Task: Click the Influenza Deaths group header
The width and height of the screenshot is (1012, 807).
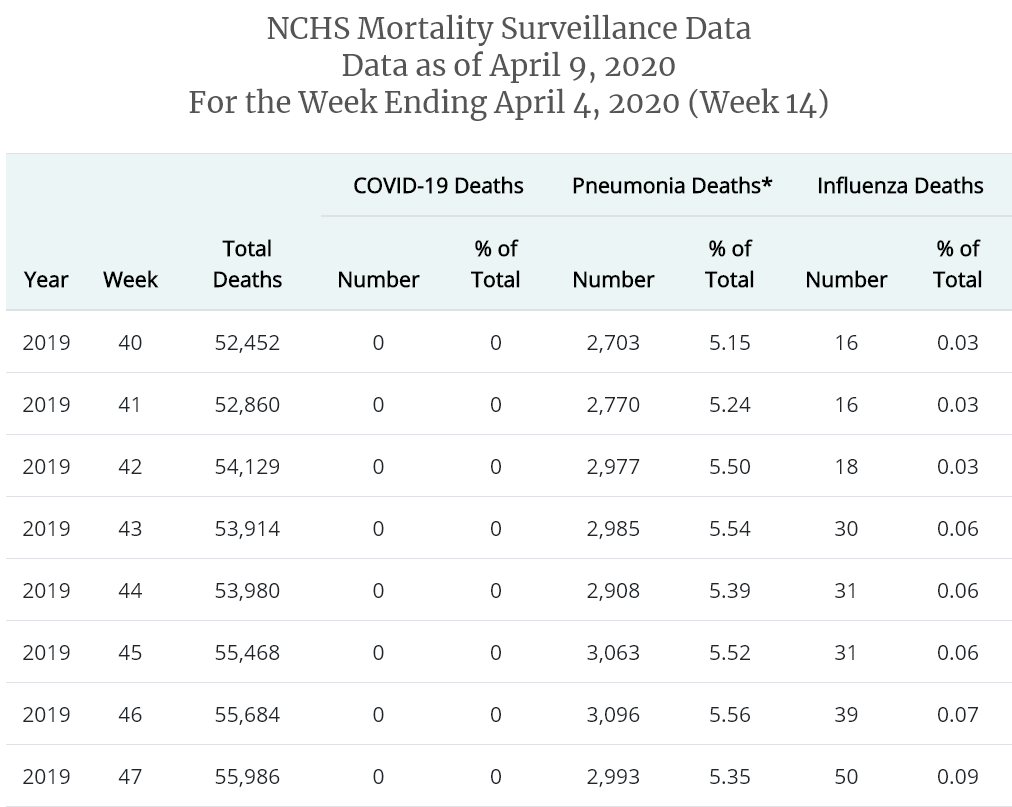Action: click(900, 185)
